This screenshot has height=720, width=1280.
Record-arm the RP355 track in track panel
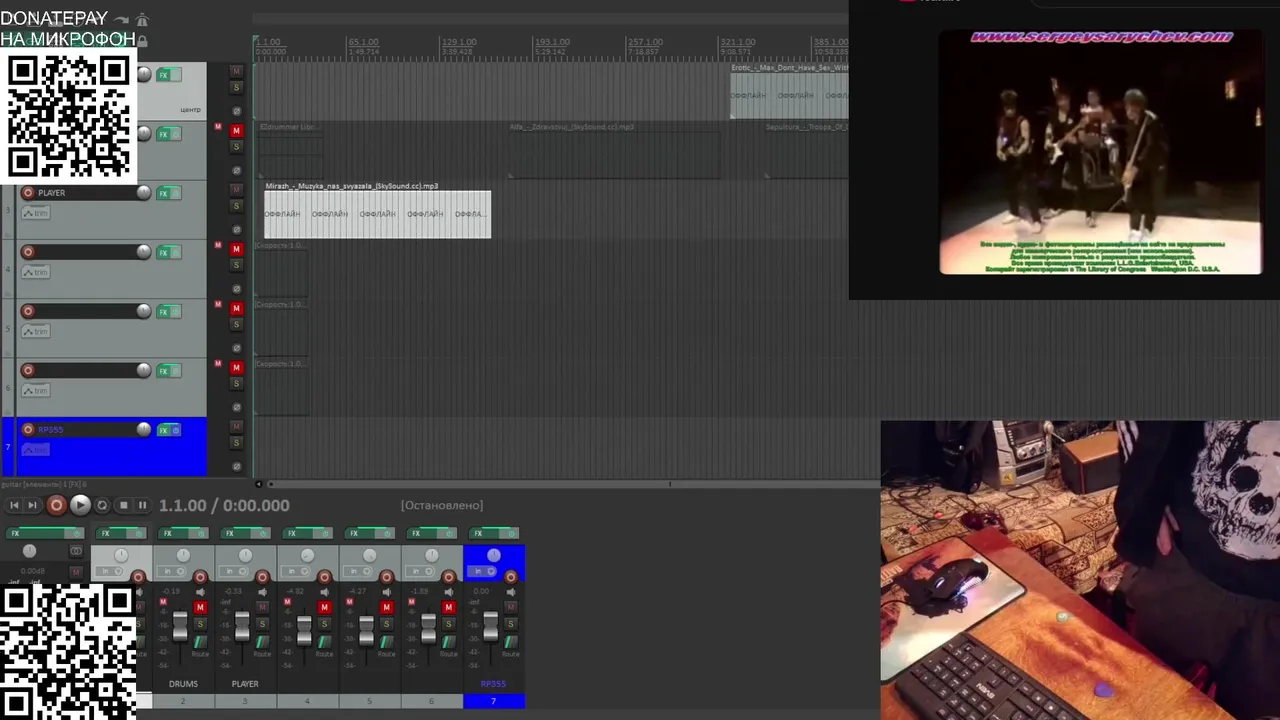click(28, 430)
